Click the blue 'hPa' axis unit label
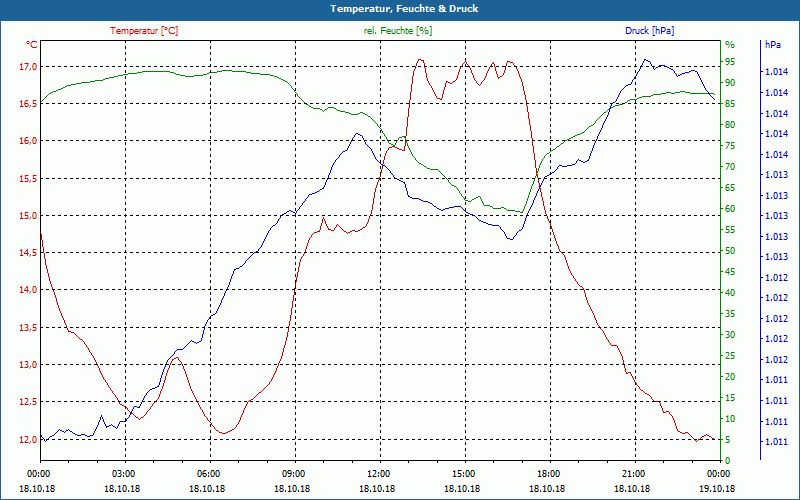This screenshot has width=800, height=500. pyautogui.click(x=772, y=45)
